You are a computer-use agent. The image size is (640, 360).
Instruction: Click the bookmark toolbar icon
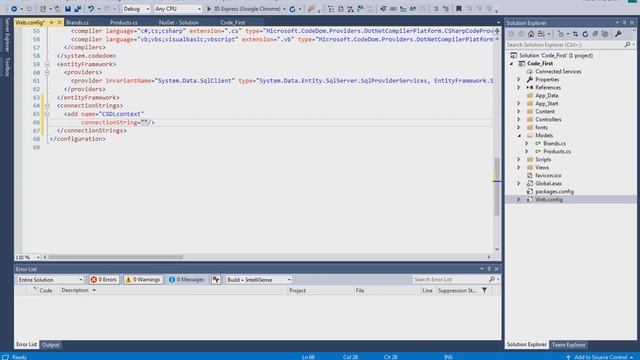[x=458, y=9]
